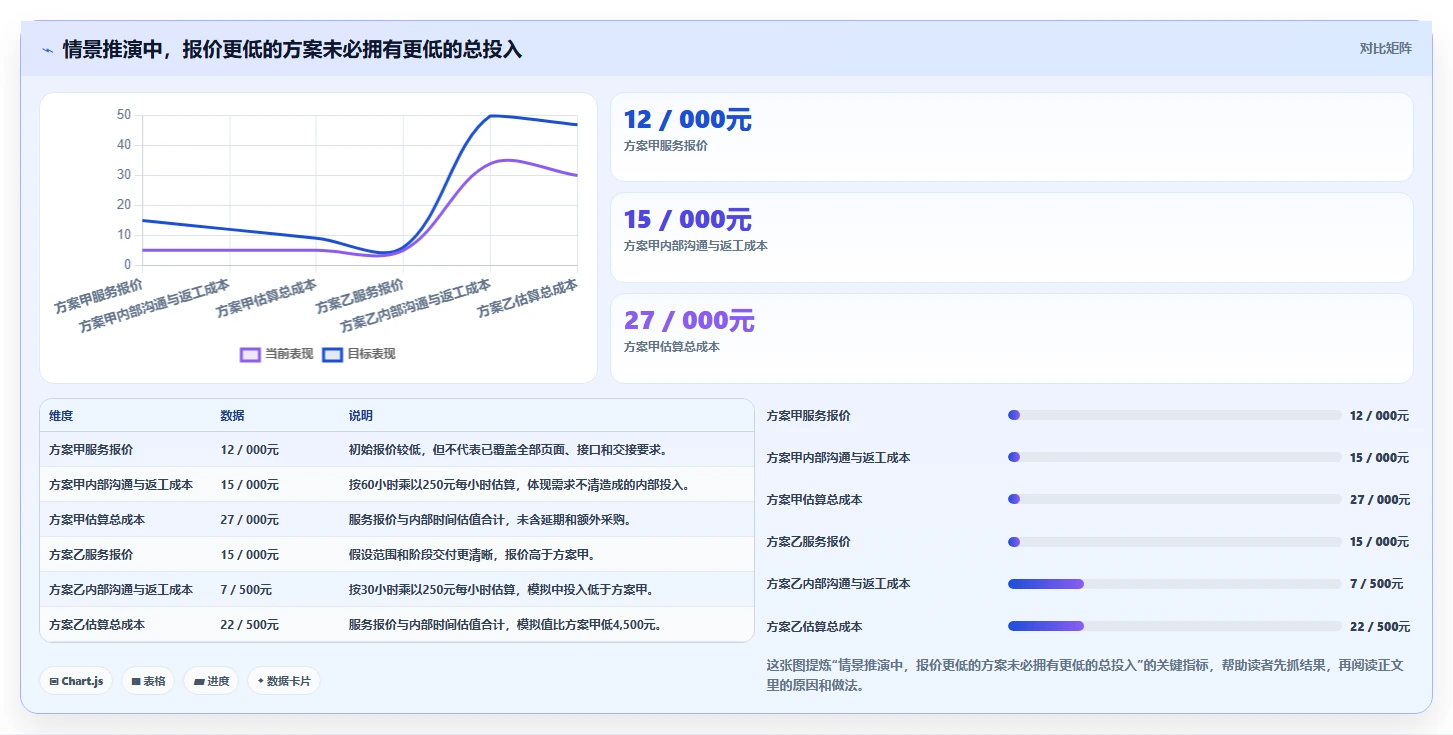Click the 7 / 500元 table cell
The height and width of the screenshot is (735, 1453).
point(246,589)
